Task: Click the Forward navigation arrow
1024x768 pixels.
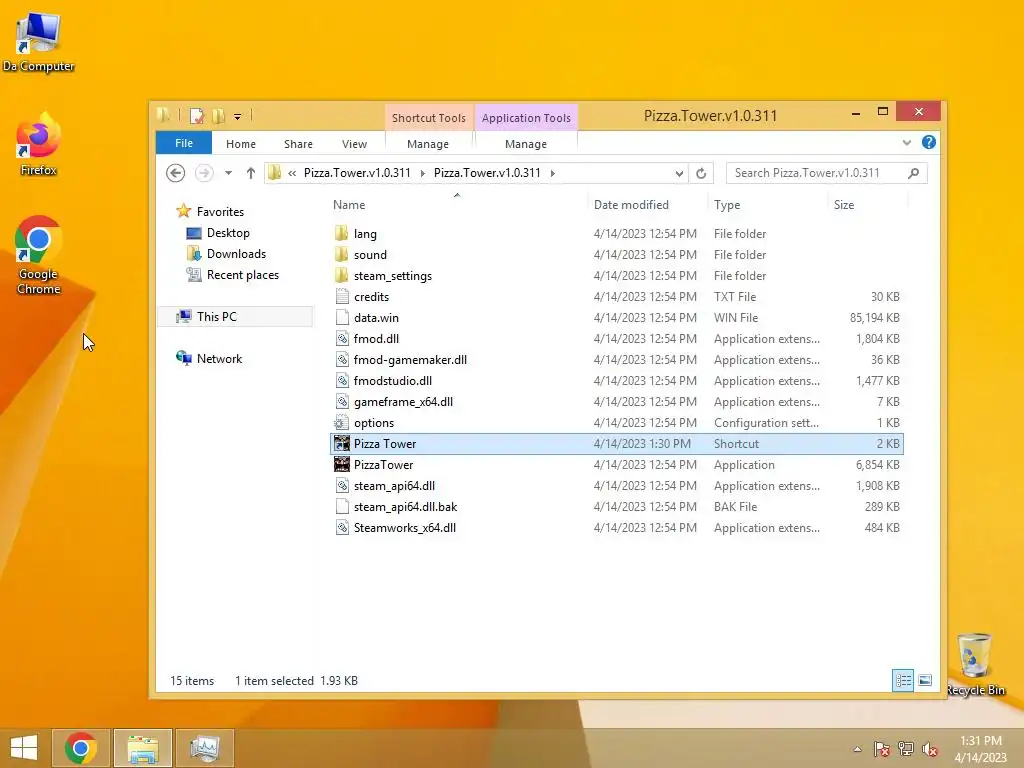Action: [204, 173]
